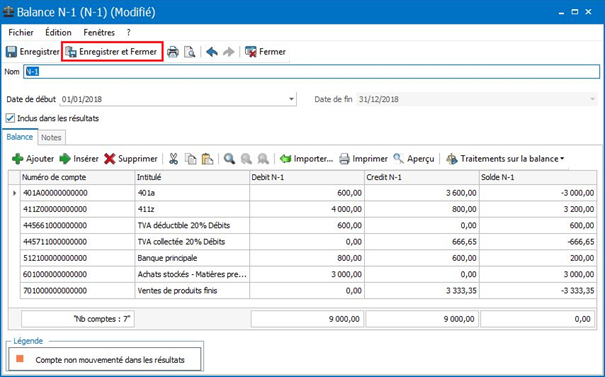Click the Enregistrer save button
The height and width of the screenshot is (377, 605).
click(33, 52)
